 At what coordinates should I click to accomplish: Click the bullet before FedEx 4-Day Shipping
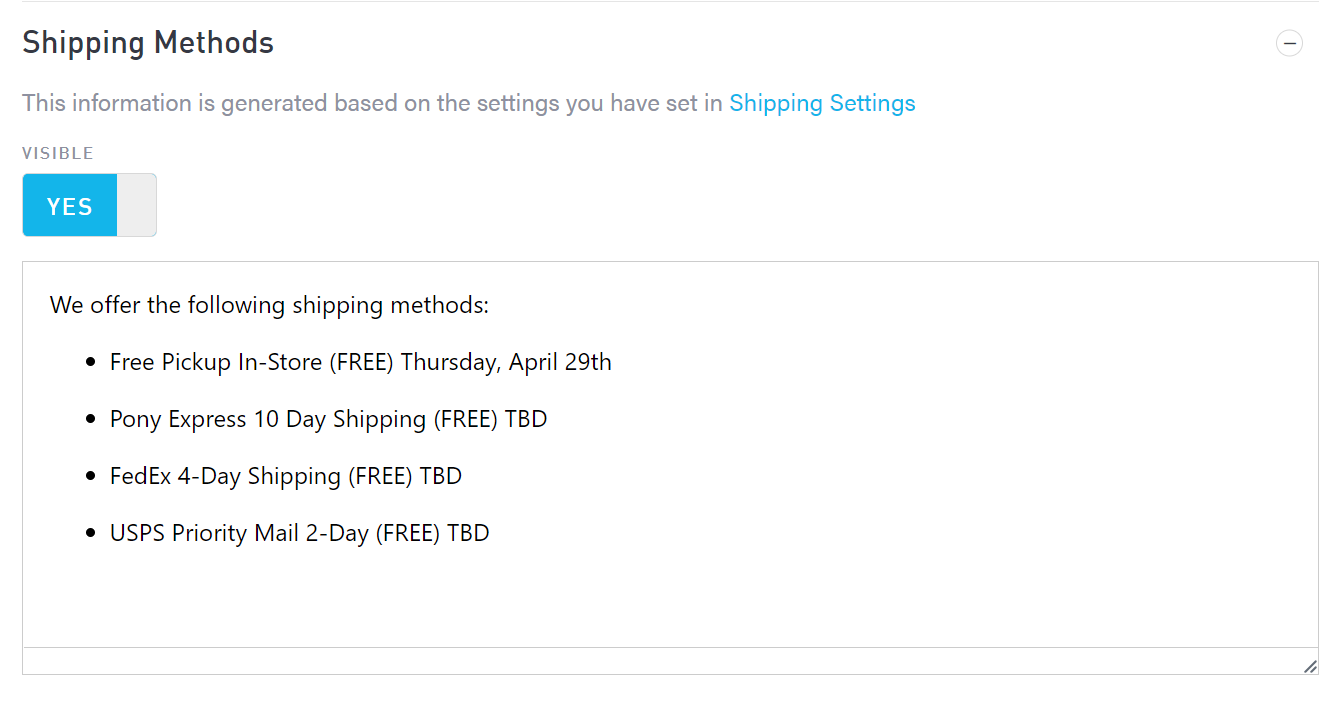pyautogui.click(x=92, y=476)
